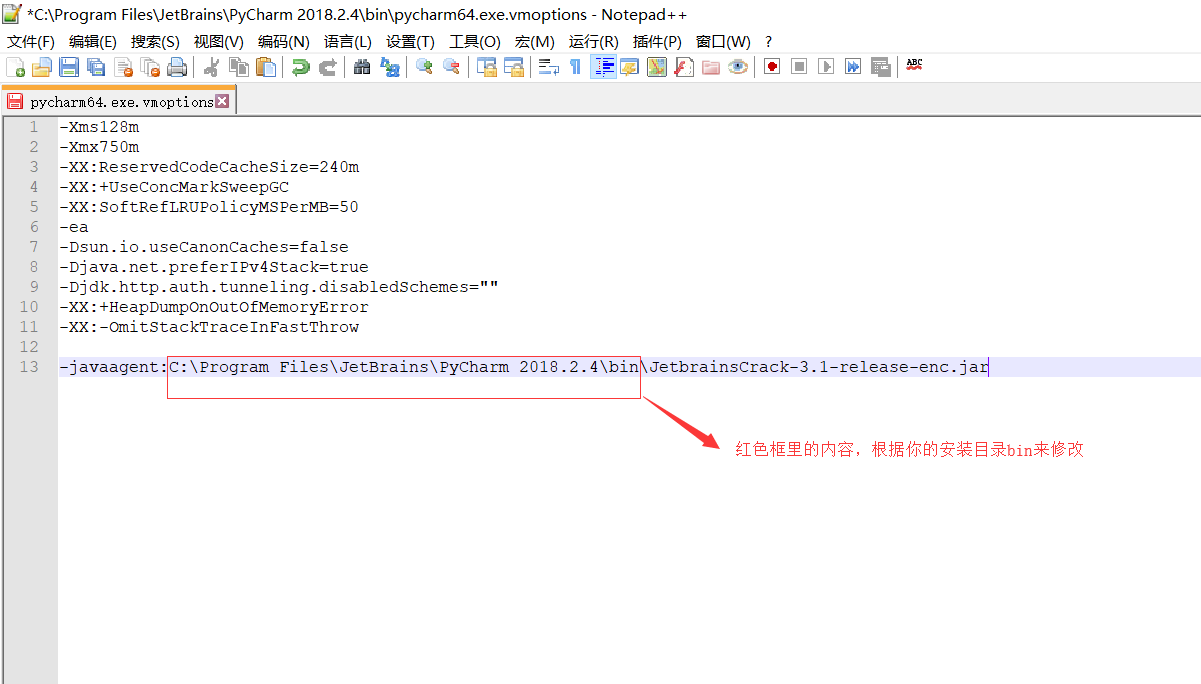Open the ? help menu
The image size is (1201, 684).
pos(768,41)
